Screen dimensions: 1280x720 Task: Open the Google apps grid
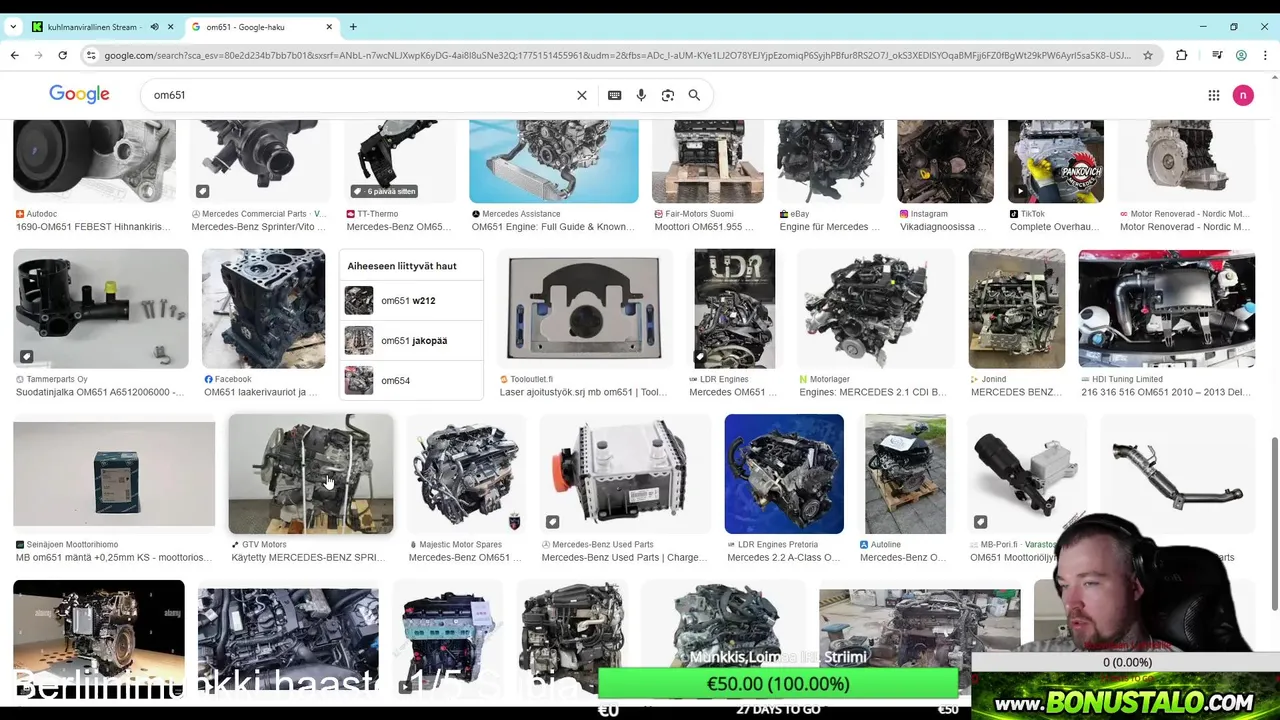click(1214, 95)
